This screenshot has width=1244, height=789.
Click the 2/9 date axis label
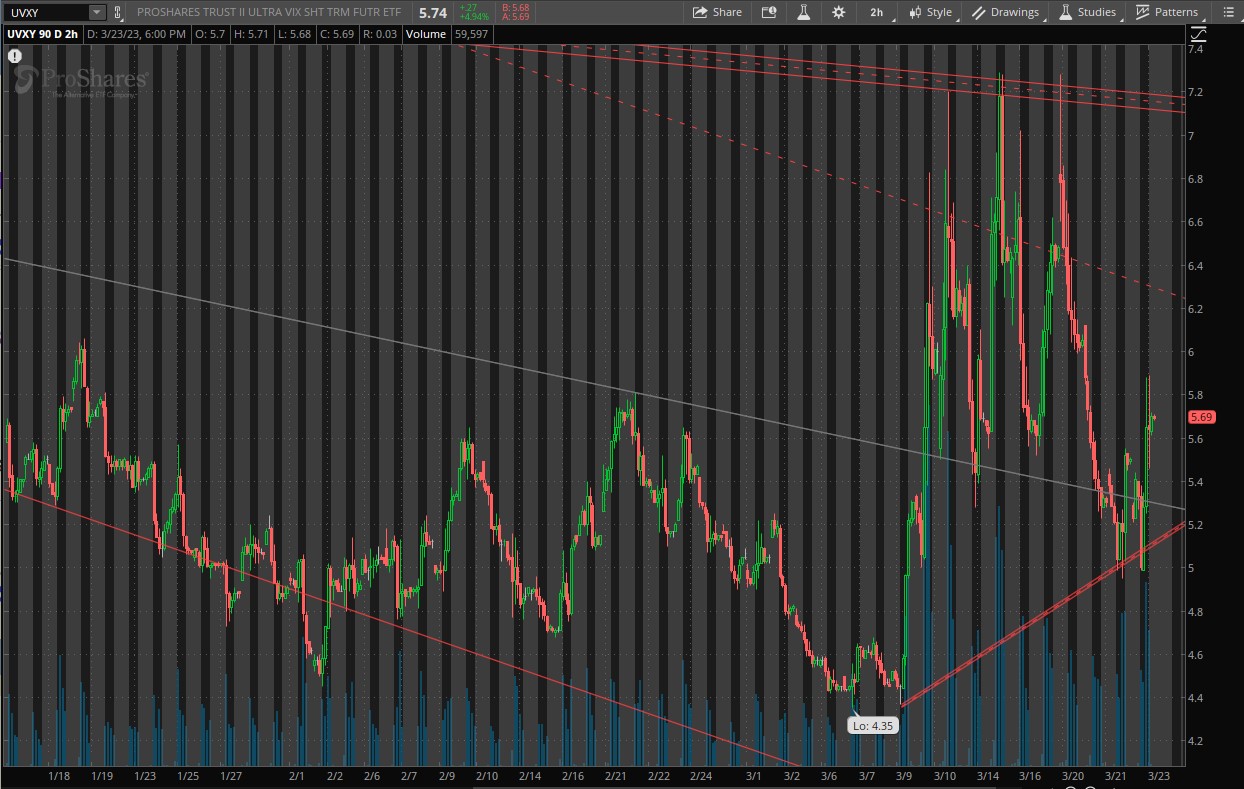click(x=445, y=776)
